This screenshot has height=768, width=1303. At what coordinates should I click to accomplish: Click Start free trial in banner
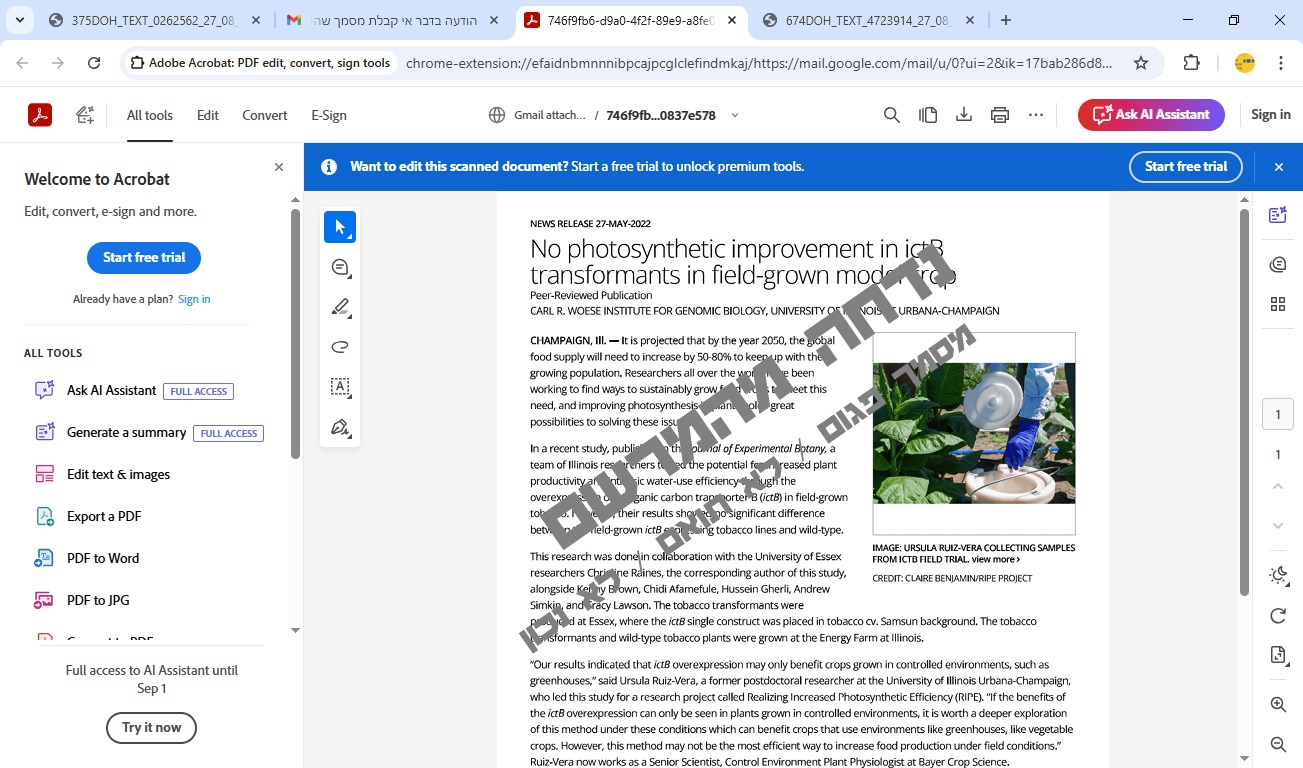pos(1185,167)
